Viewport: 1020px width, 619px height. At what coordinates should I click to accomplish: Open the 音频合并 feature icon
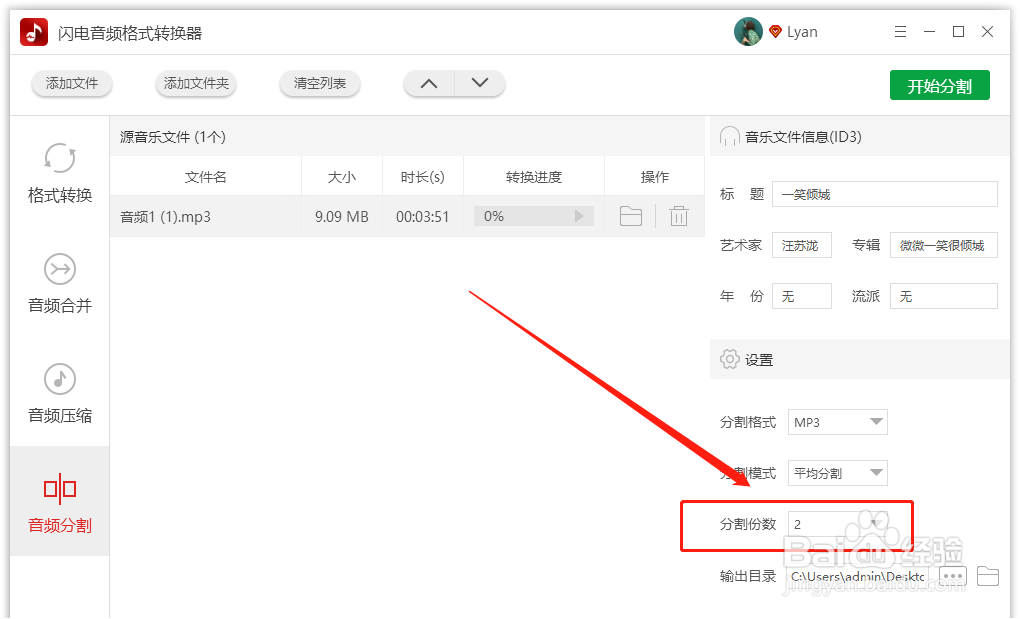pyautogui.click(x=59, y=269)
